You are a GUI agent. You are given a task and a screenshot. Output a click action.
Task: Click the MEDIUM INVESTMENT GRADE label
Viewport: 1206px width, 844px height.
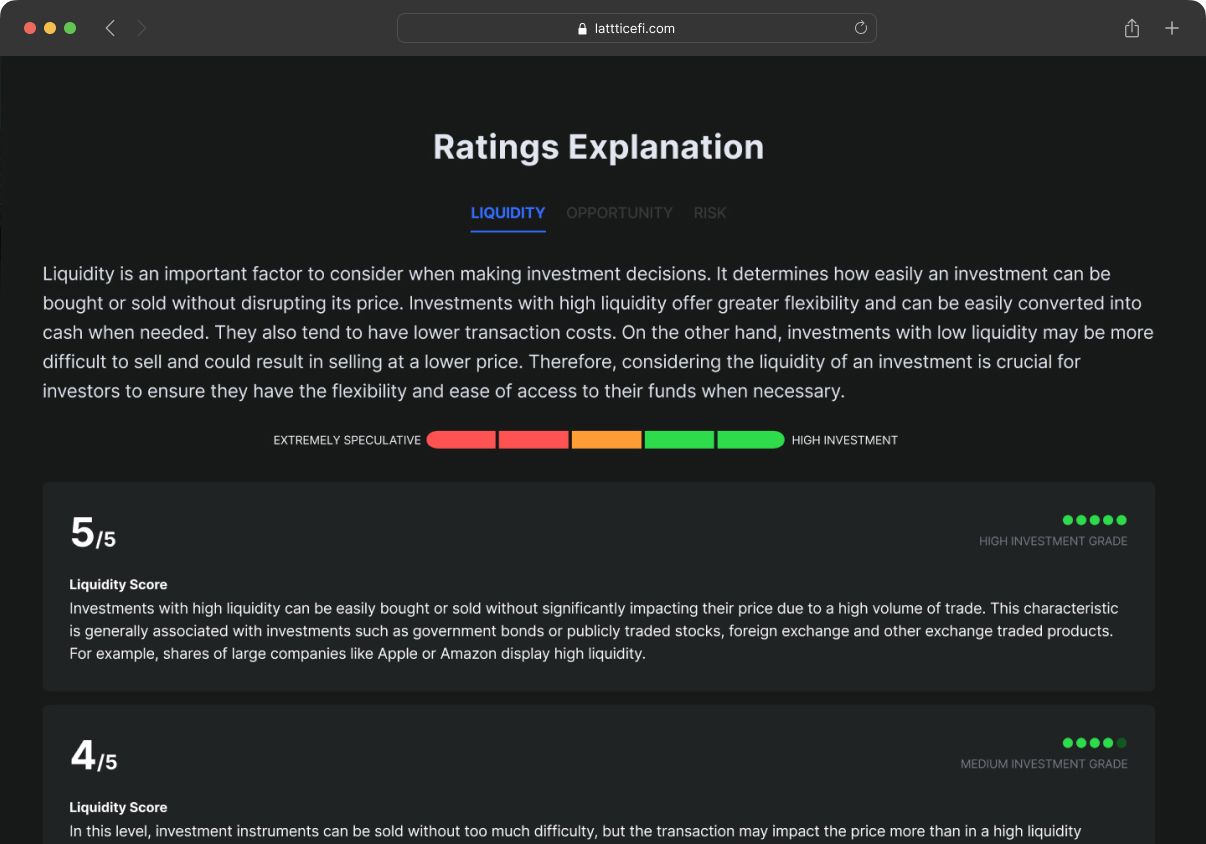coord(1044,764)
